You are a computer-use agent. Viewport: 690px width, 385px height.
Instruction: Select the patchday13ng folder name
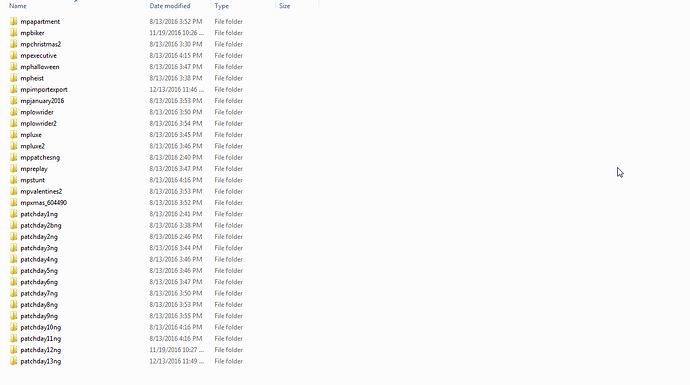(40, 361)
